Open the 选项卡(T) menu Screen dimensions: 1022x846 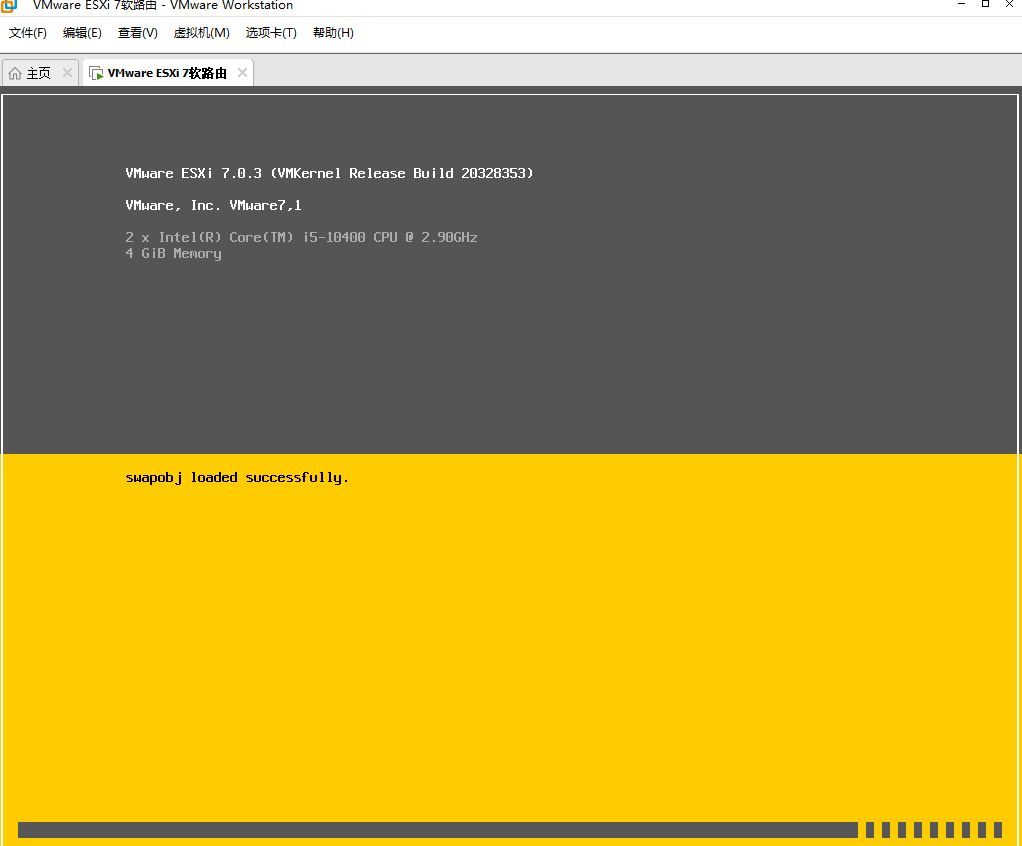tap(271, 33)
